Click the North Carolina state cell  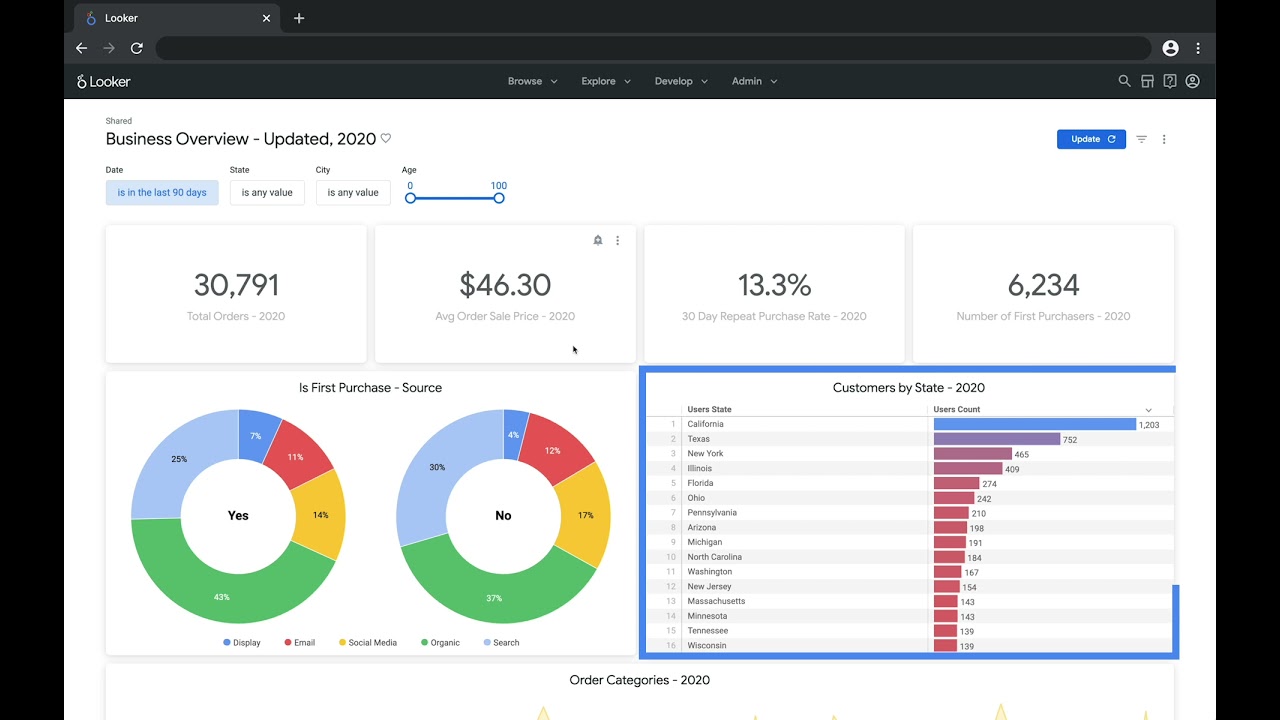coord(715,557)
